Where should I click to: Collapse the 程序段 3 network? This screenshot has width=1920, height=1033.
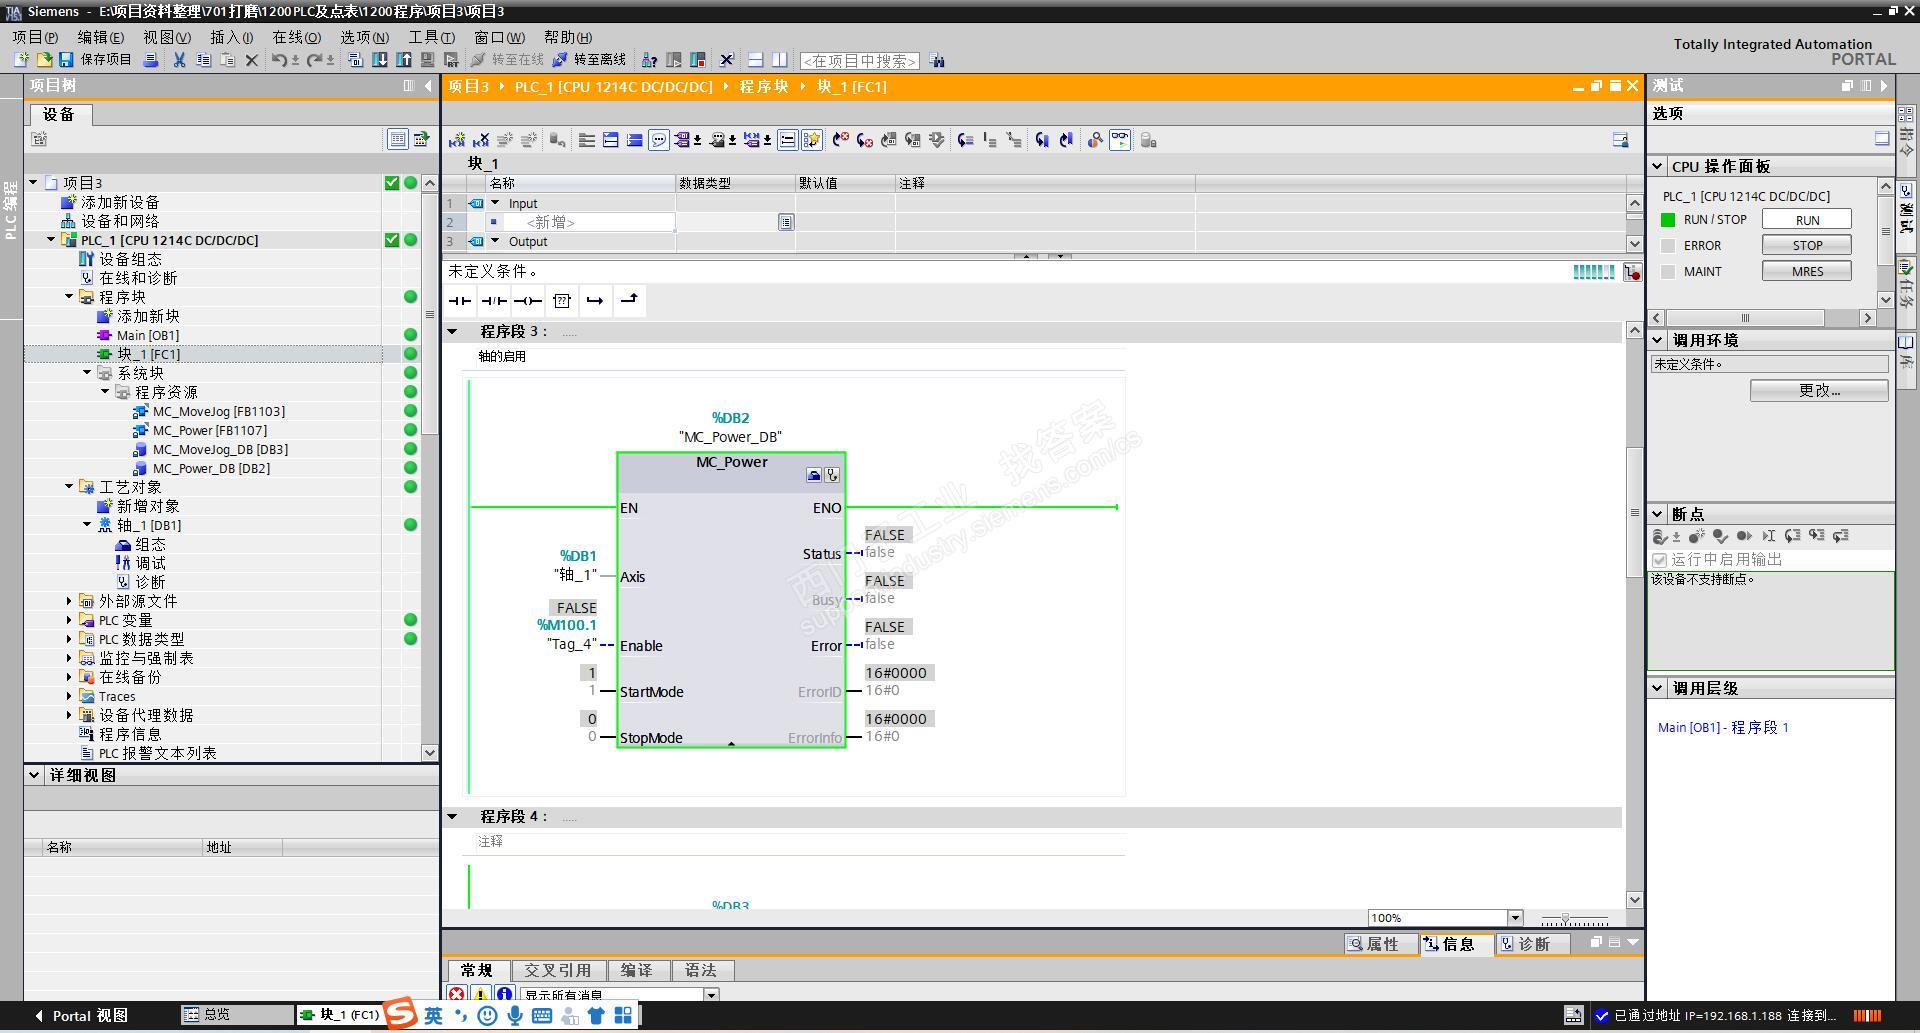pyautogui.click(x=452, y=332)
